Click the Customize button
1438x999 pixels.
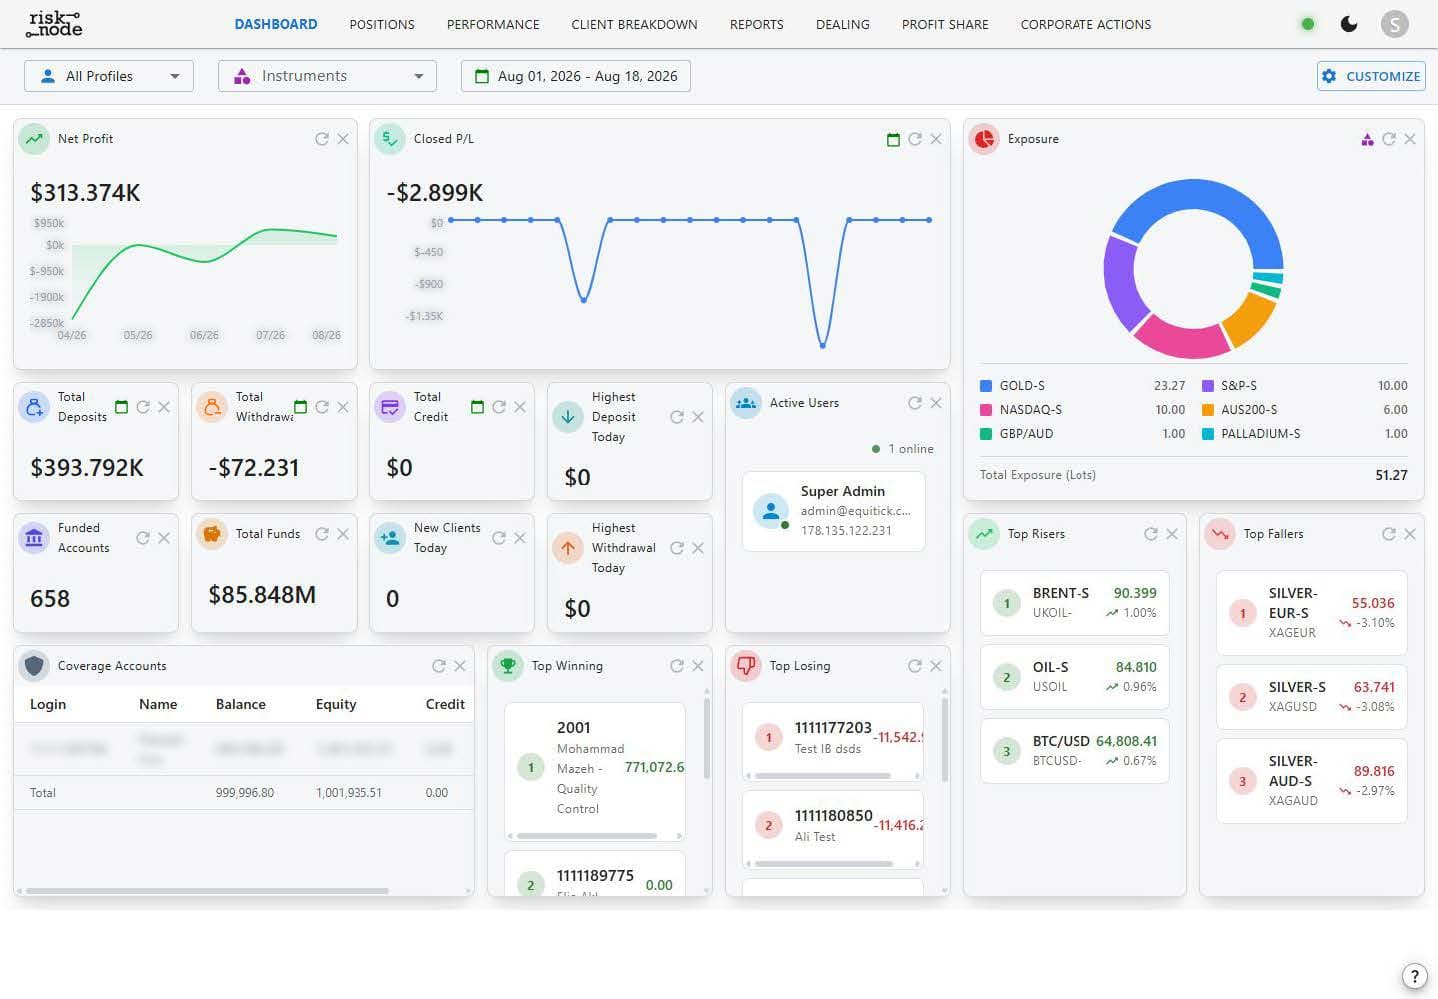pos(1371,76)
